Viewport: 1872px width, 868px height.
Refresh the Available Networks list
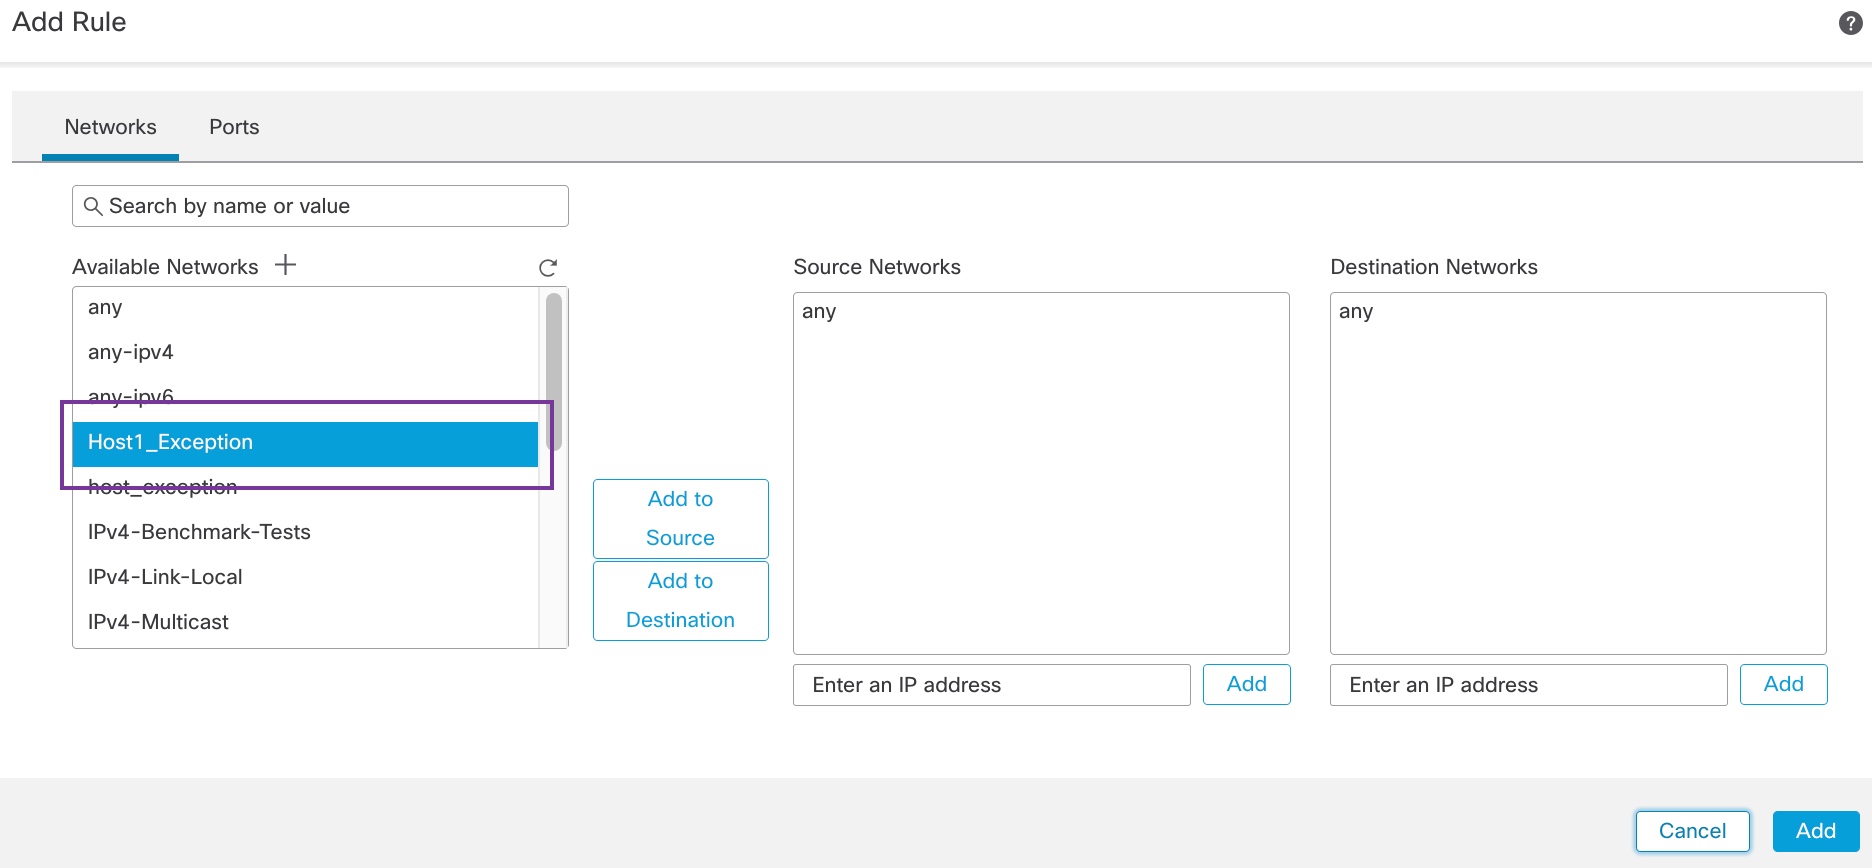[x=548, y=268]
